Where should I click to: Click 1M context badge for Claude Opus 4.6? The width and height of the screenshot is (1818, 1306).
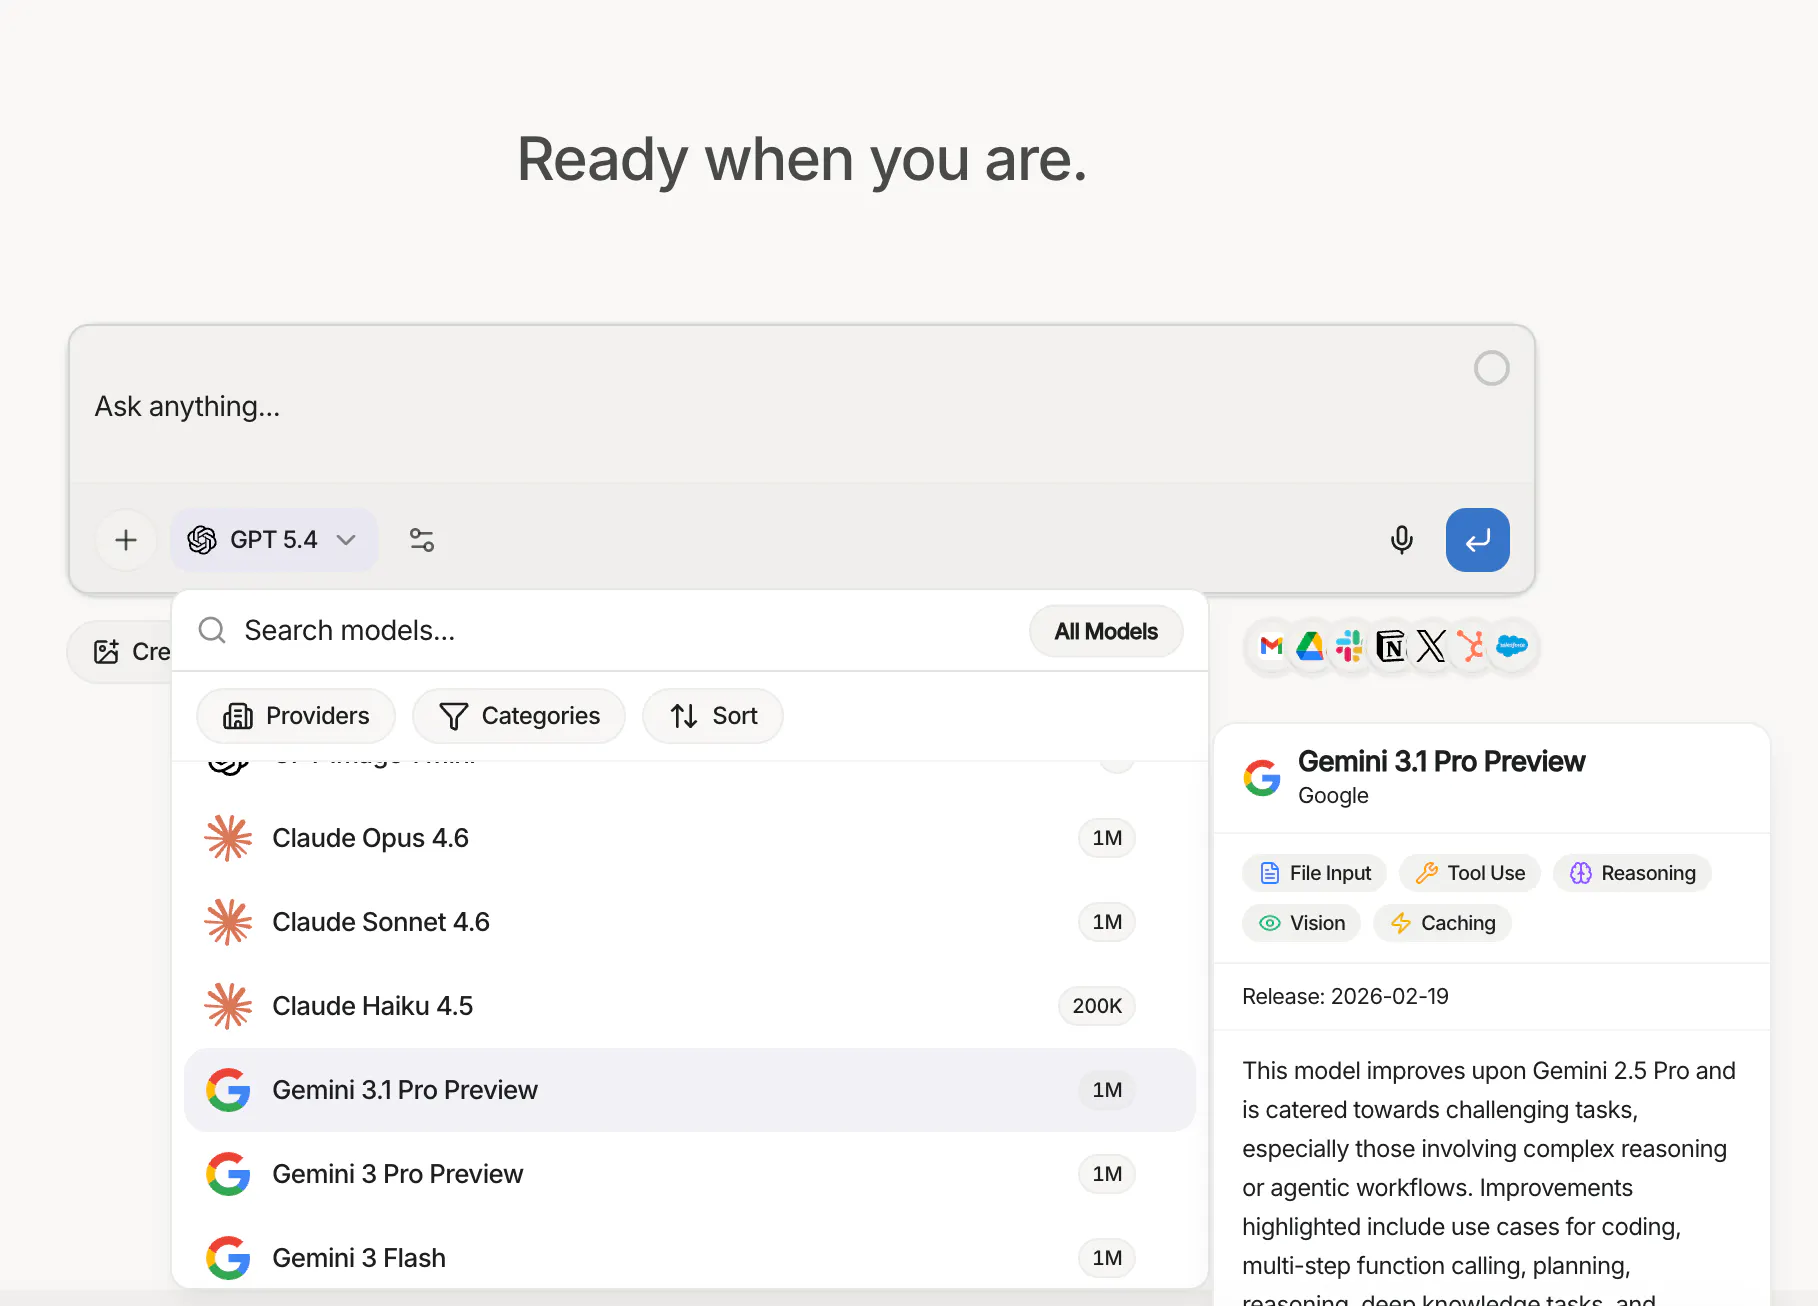click(x=1107, y=838)
